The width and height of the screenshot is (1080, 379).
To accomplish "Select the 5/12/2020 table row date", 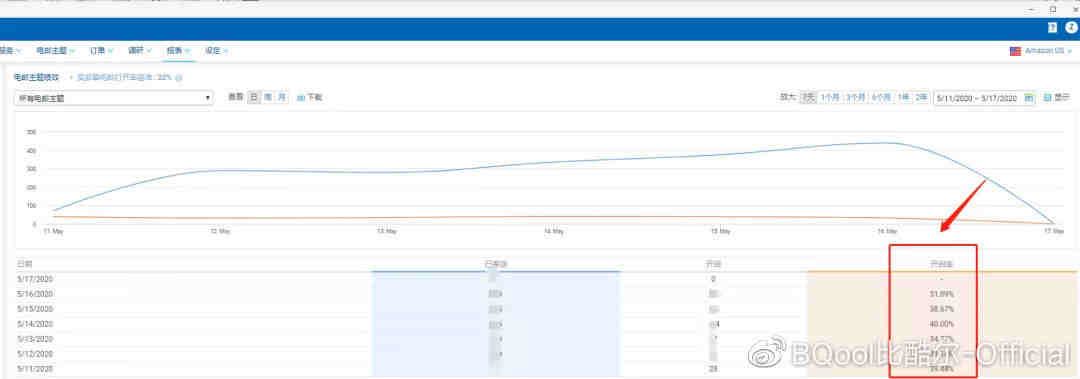I will tap(34, 354).
